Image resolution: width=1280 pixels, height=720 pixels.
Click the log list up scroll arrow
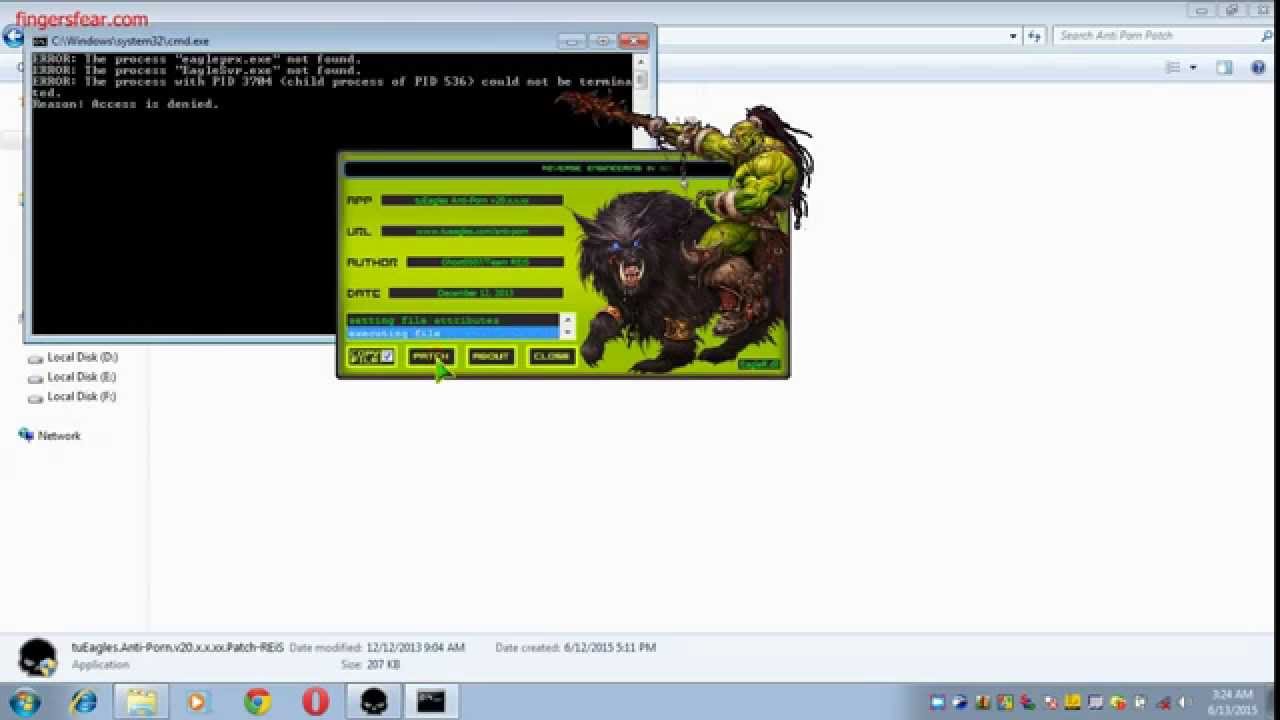(x=567, y=320)
